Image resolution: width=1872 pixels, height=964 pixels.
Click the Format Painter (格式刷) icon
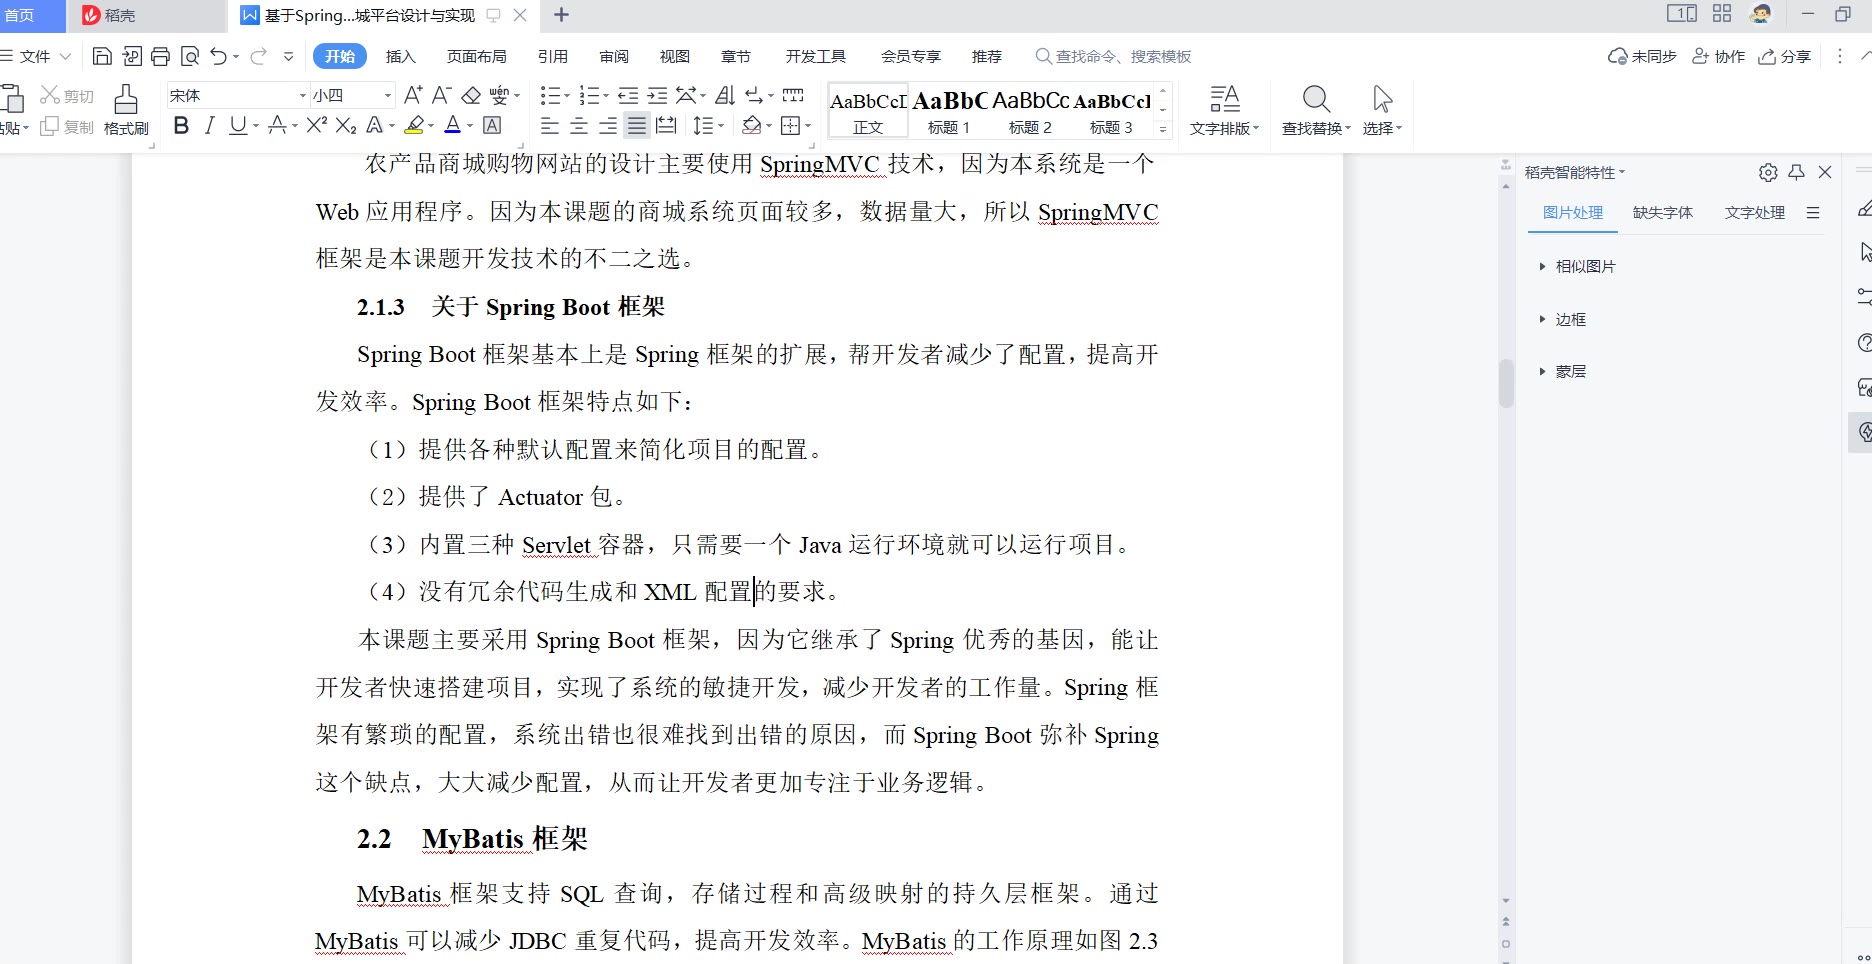pyautogui.click(x=125, y=109)
